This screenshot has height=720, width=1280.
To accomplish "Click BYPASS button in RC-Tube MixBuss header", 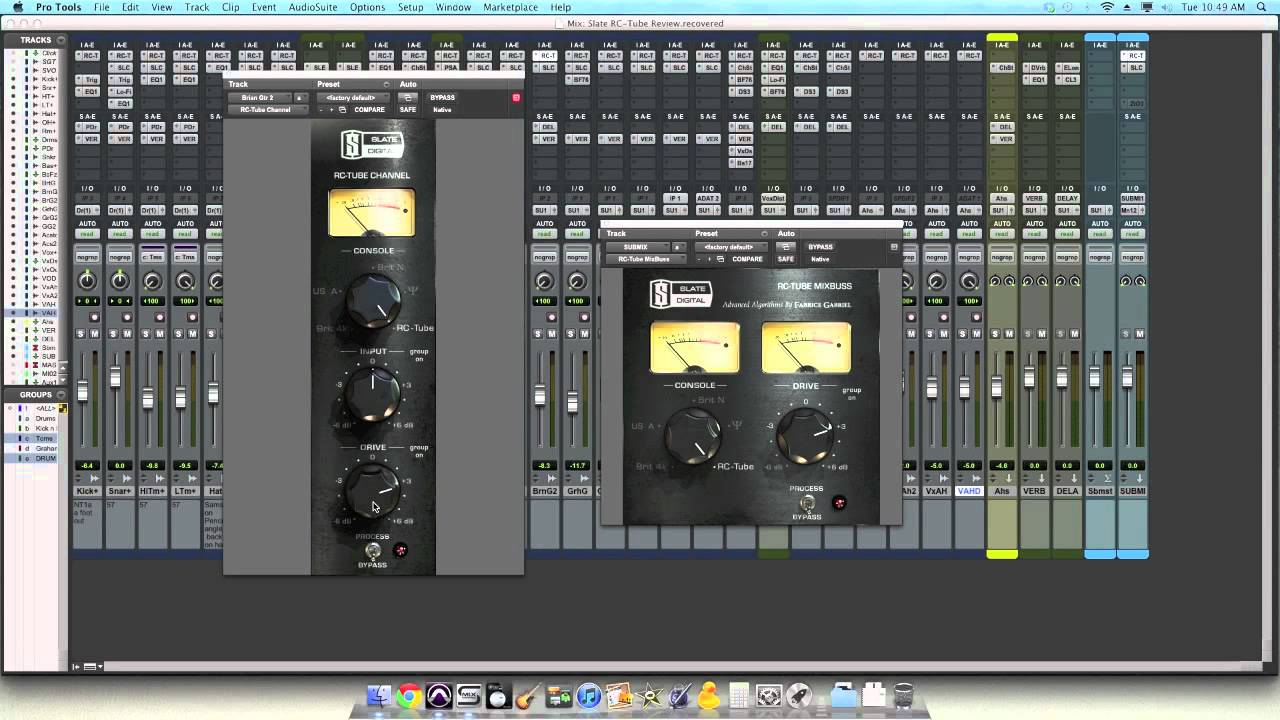I will pyautogui.click(x=820, y=247).
